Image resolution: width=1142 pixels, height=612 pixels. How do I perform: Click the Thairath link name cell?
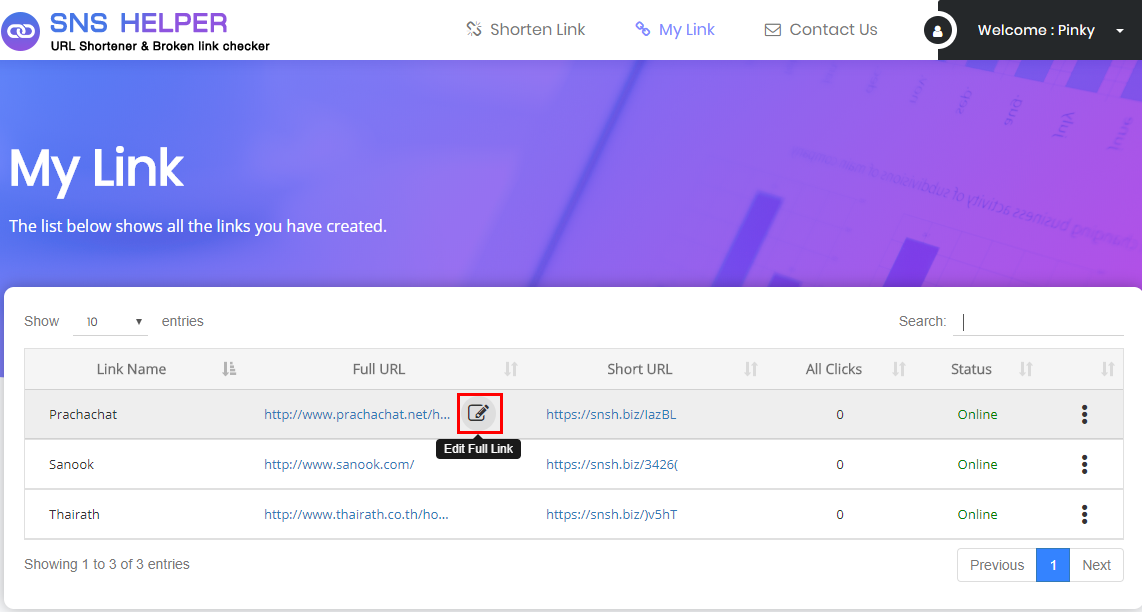[74, 514]
